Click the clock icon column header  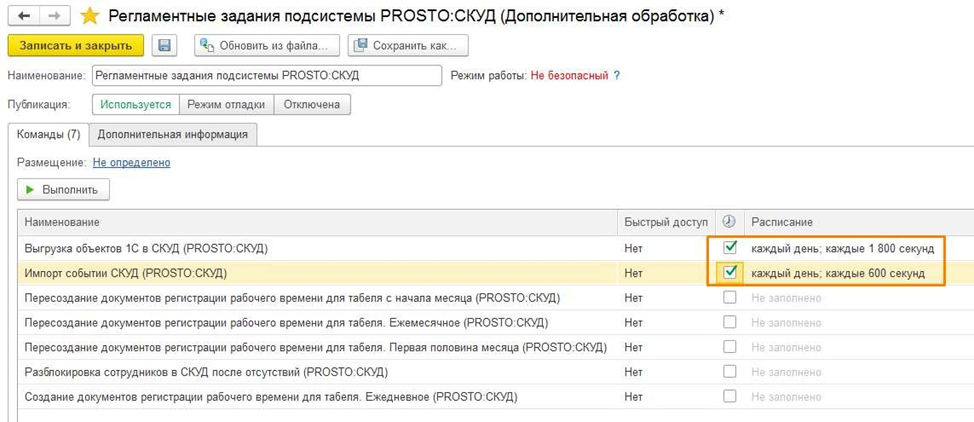[729, 221]
